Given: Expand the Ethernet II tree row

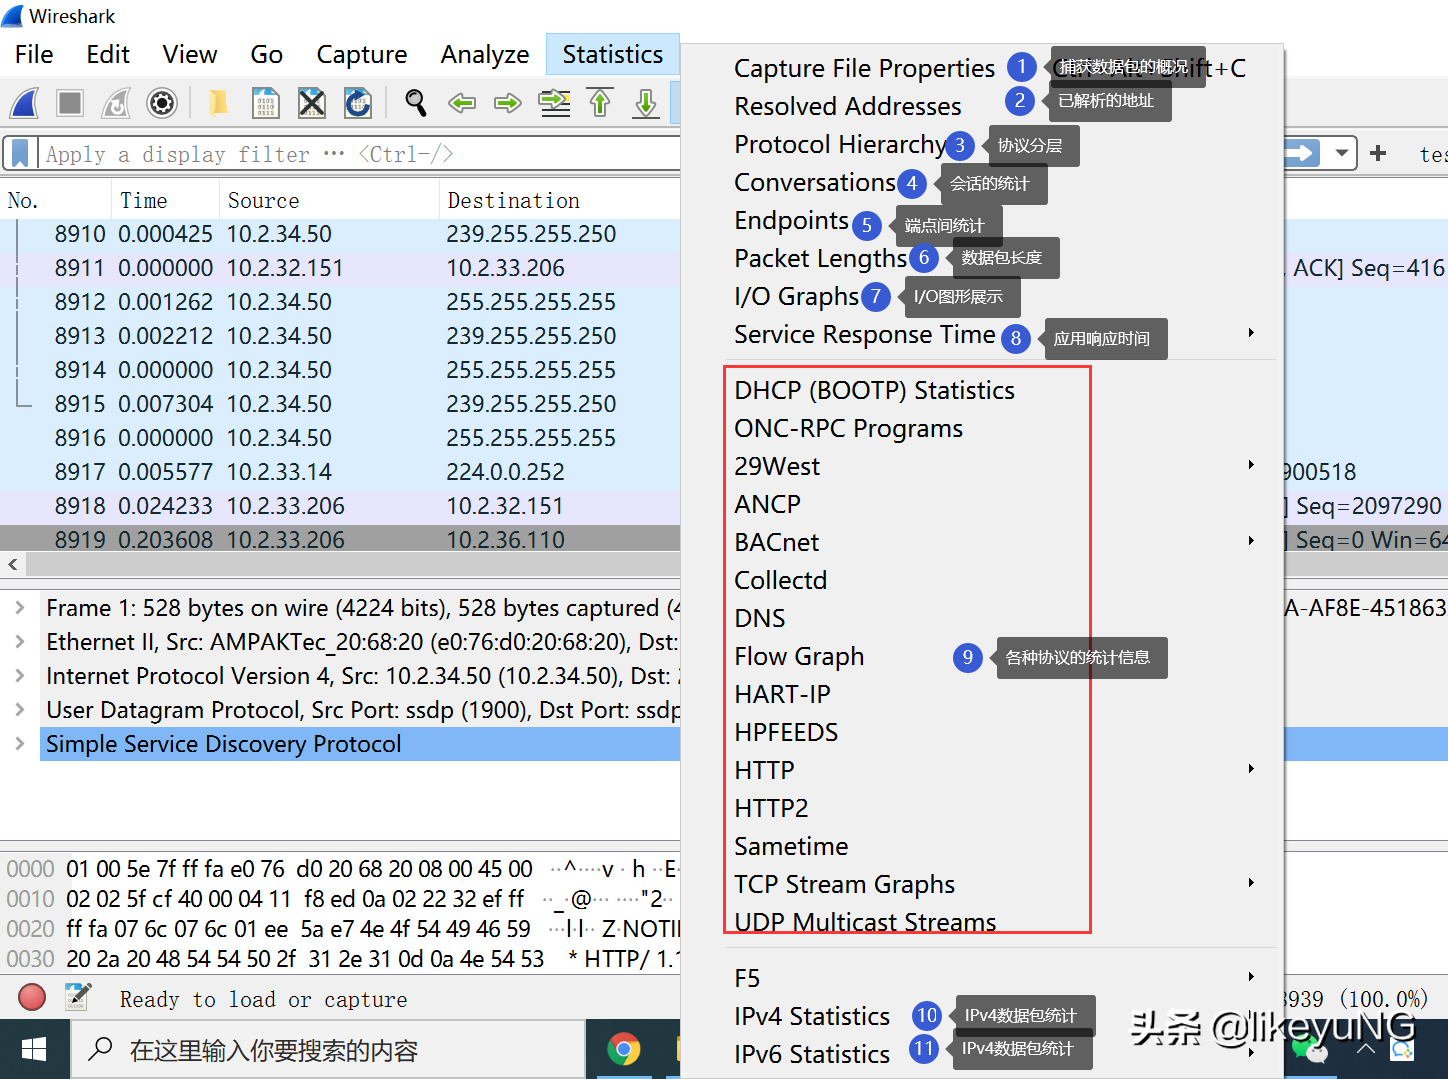Looking at the screenshot, I should tap(19, 642).
